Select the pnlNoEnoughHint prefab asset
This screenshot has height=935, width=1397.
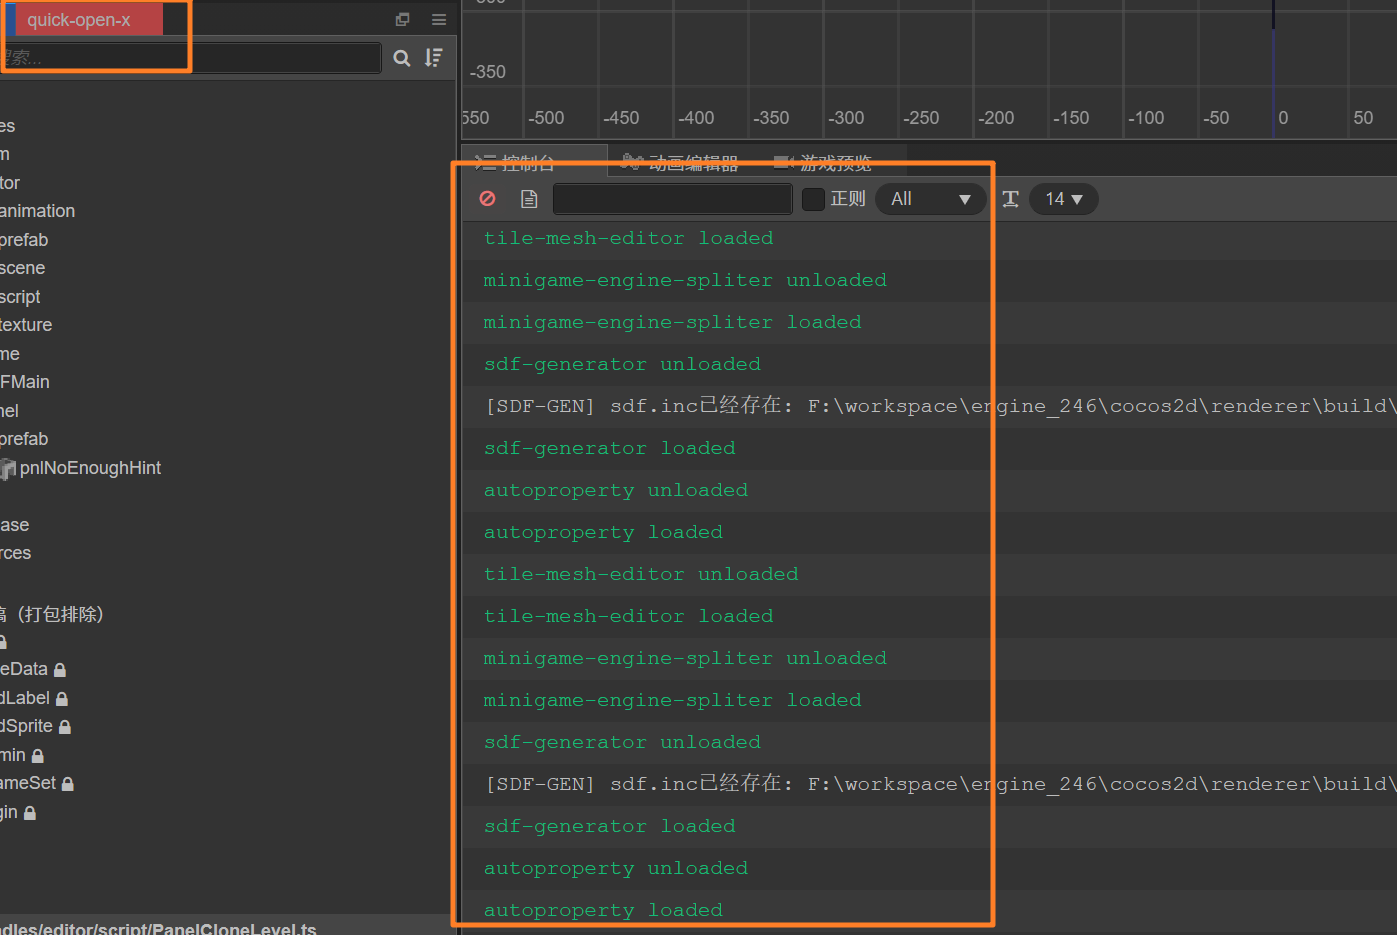(x=90, y=468)
